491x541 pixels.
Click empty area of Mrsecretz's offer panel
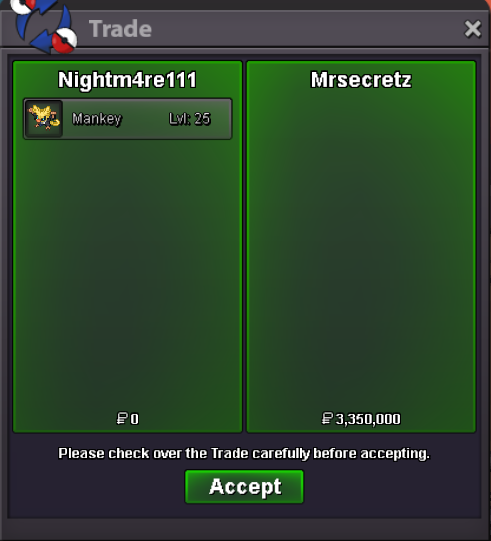click(x=361, y=248)
